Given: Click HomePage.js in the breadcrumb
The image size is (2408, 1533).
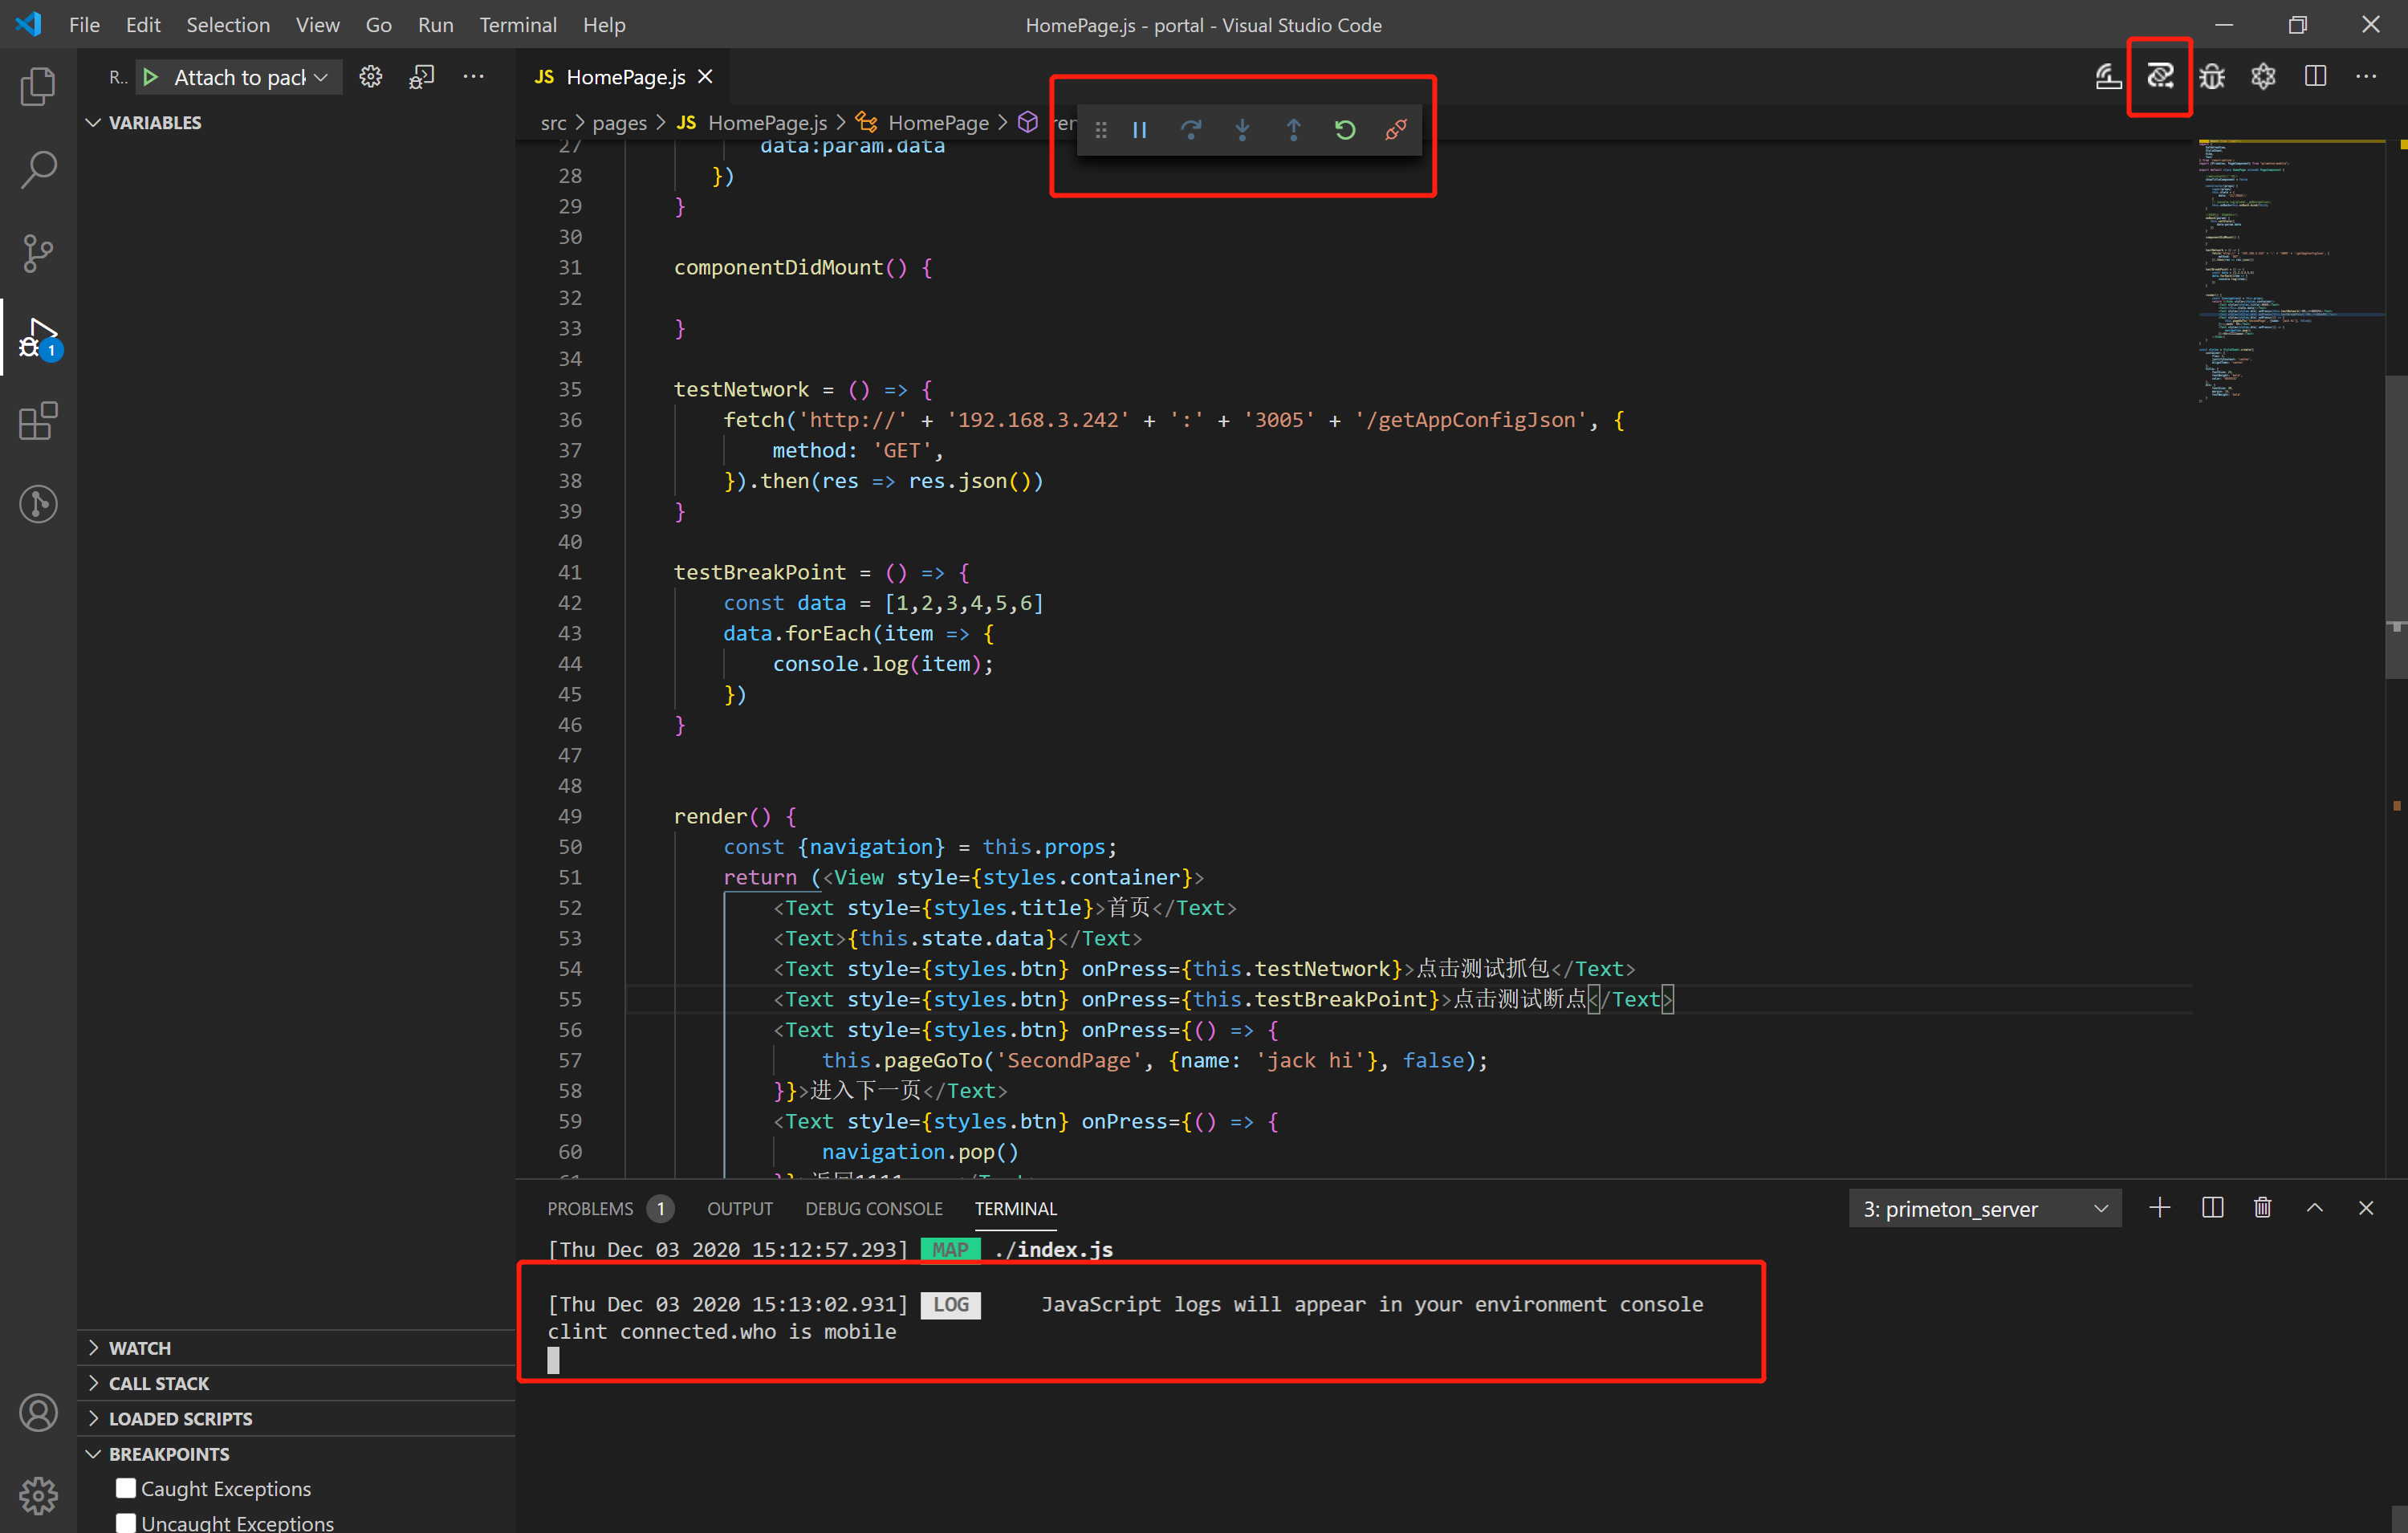Looking at the screenshot, I should pyautogui.click(x=766, y=123).
